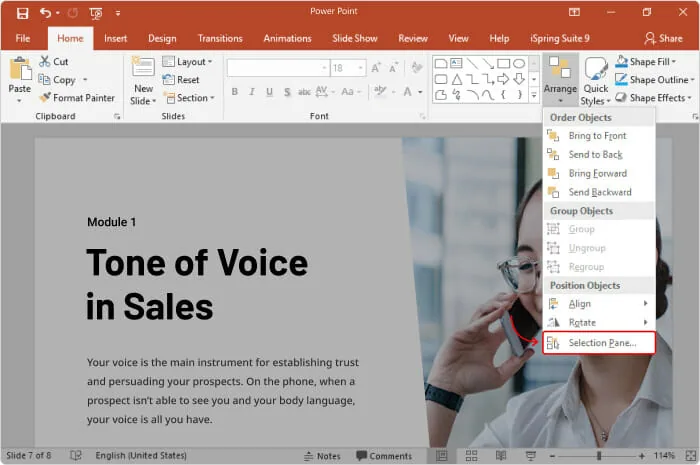Viewport: 700px width, 465px height.
Task: Open font color dropdown arrow
Action: (420, 92)
